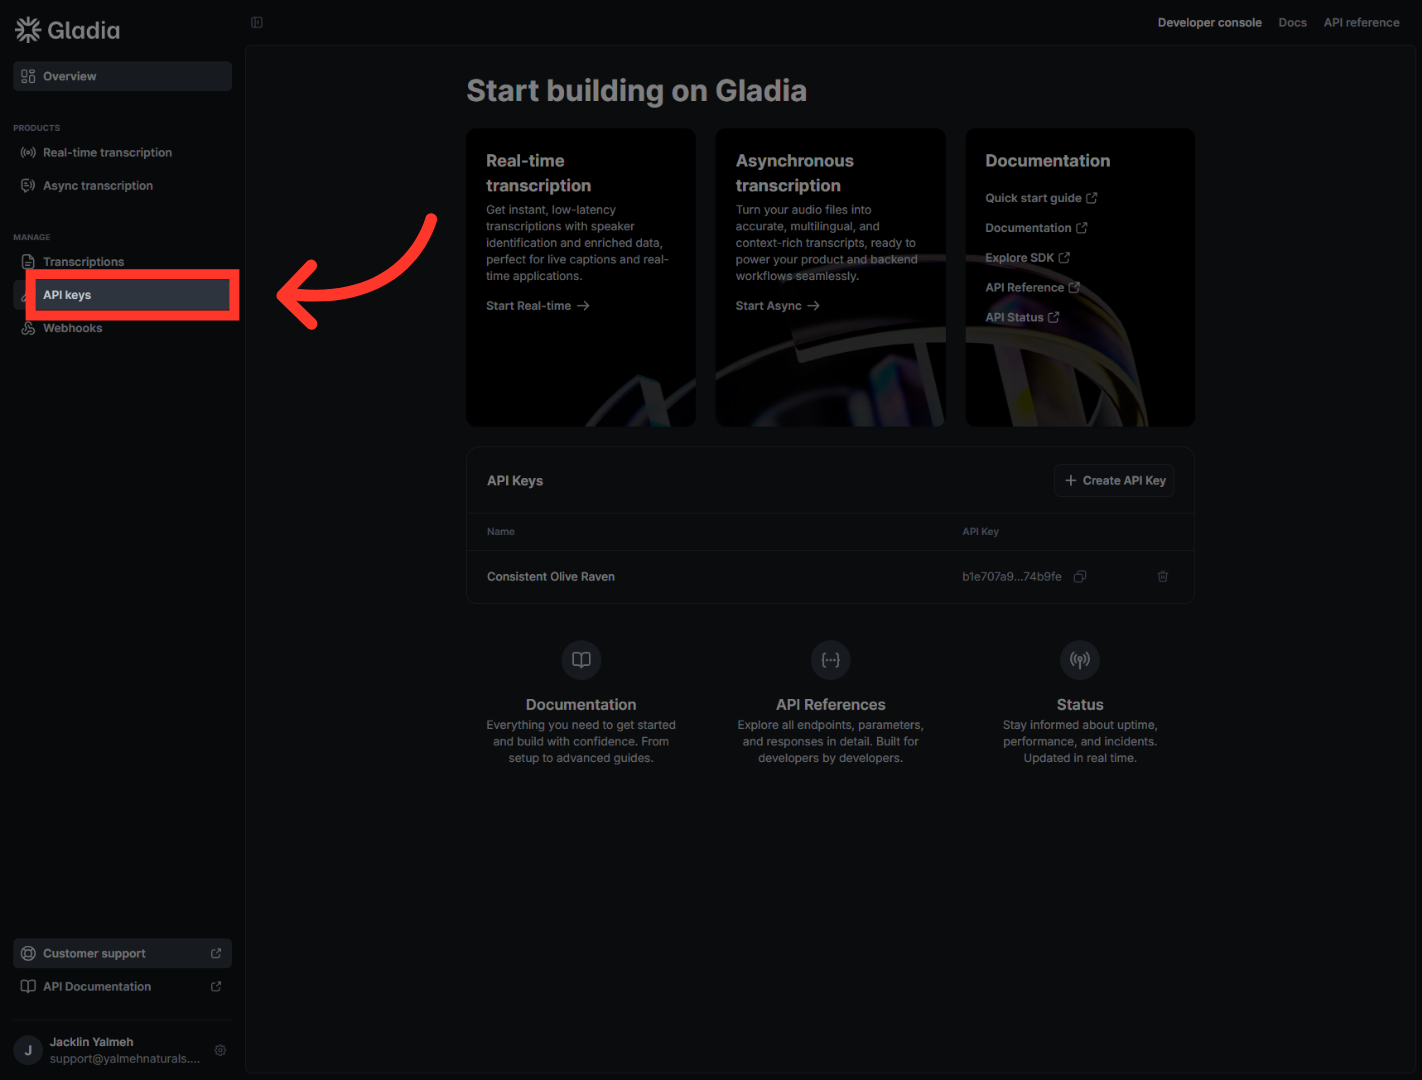The width and height of the screenshot is (1422, 1080).
Task: Click the API Documentation external-link icon
Action: [216, 986]
